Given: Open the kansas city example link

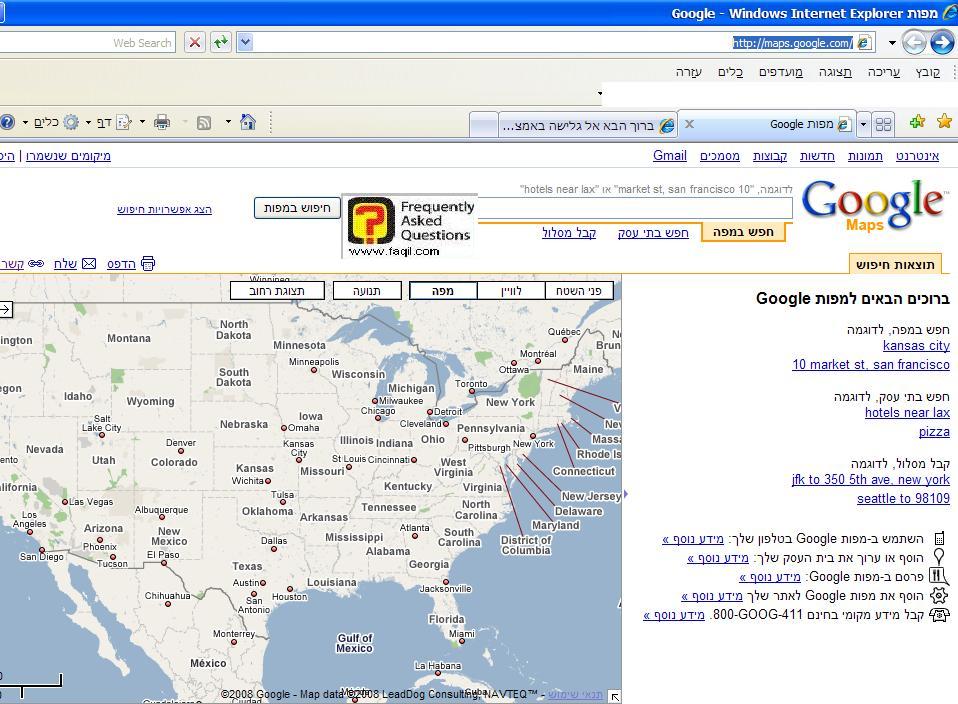Looking at the screenshot, I should 916,346.
